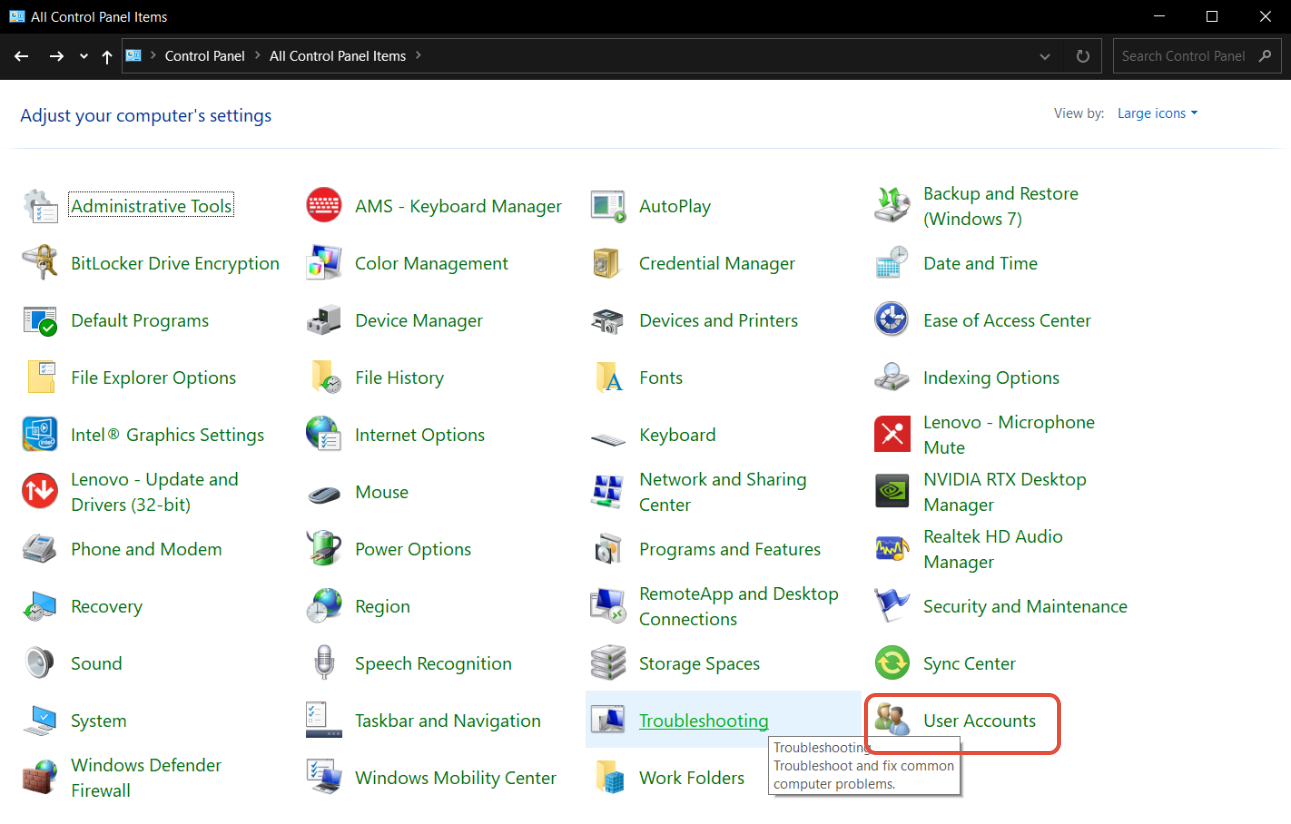Open the Security and Maintenance link
Image resolution: width=1291 pixels, height=824 pixels.
(x=1025, y=606)
